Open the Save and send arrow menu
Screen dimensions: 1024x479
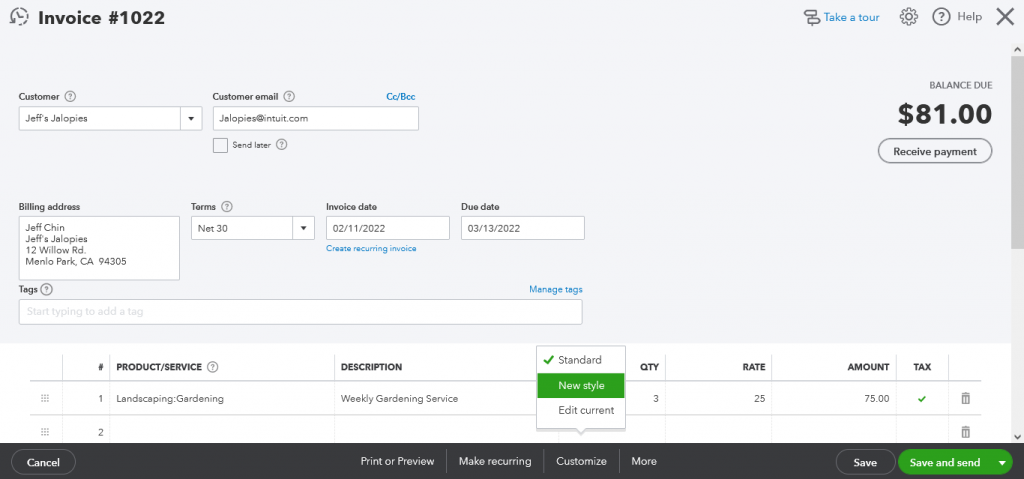click(1002, 462)
